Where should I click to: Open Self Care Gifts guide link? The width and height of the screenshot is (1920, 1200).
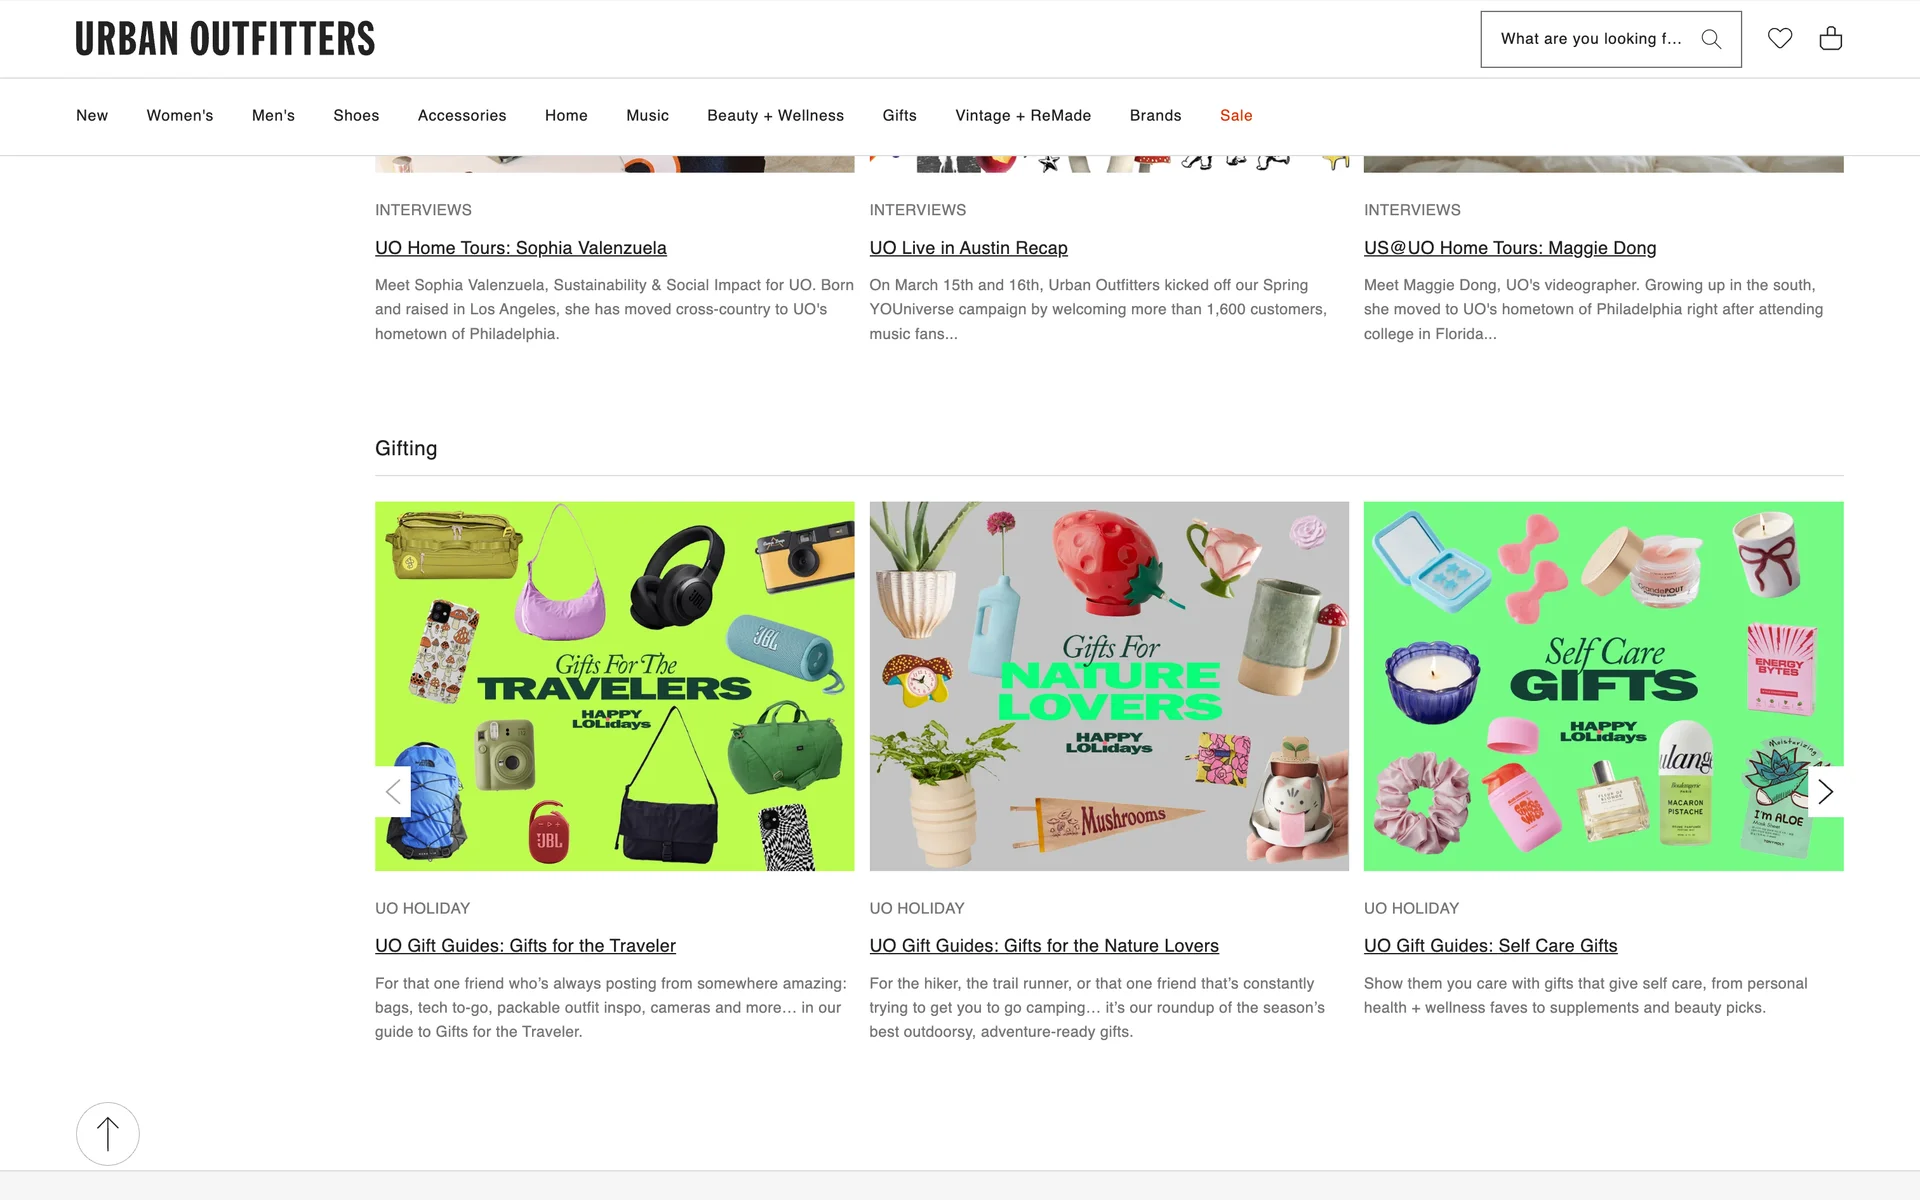pos(1490,946)
